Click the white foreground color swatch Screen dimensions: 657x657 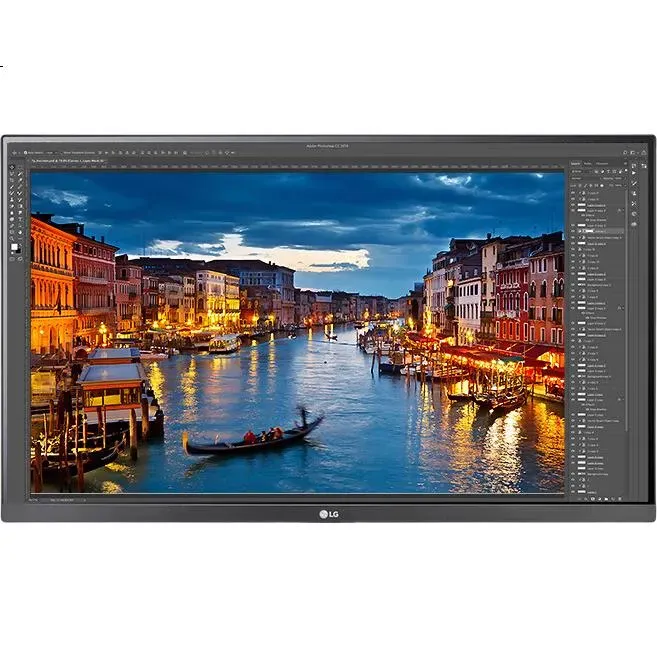pos(14,246)
